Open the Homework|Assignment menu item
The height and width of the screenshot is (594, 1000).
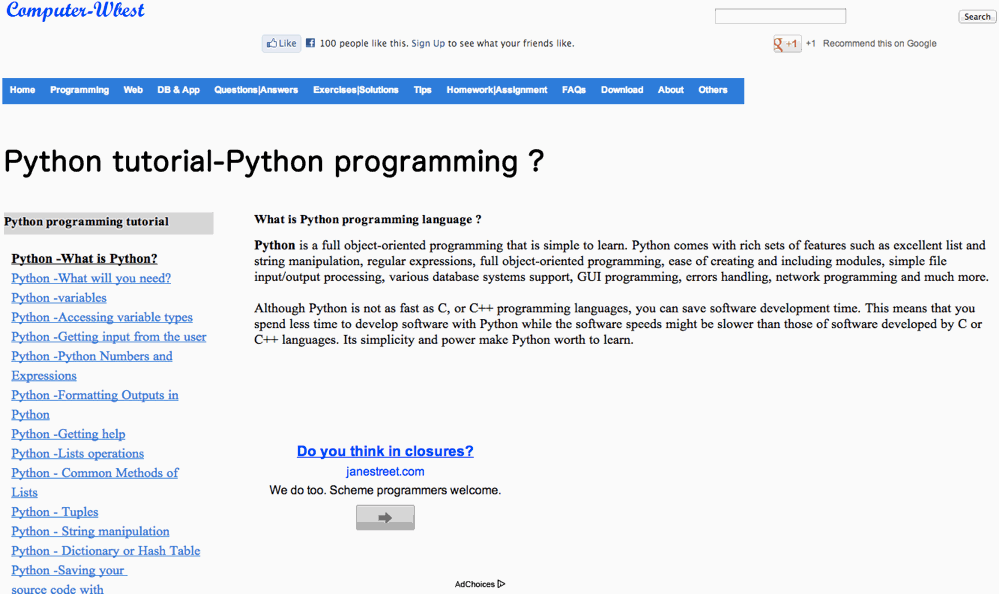[x=497, y=90]
